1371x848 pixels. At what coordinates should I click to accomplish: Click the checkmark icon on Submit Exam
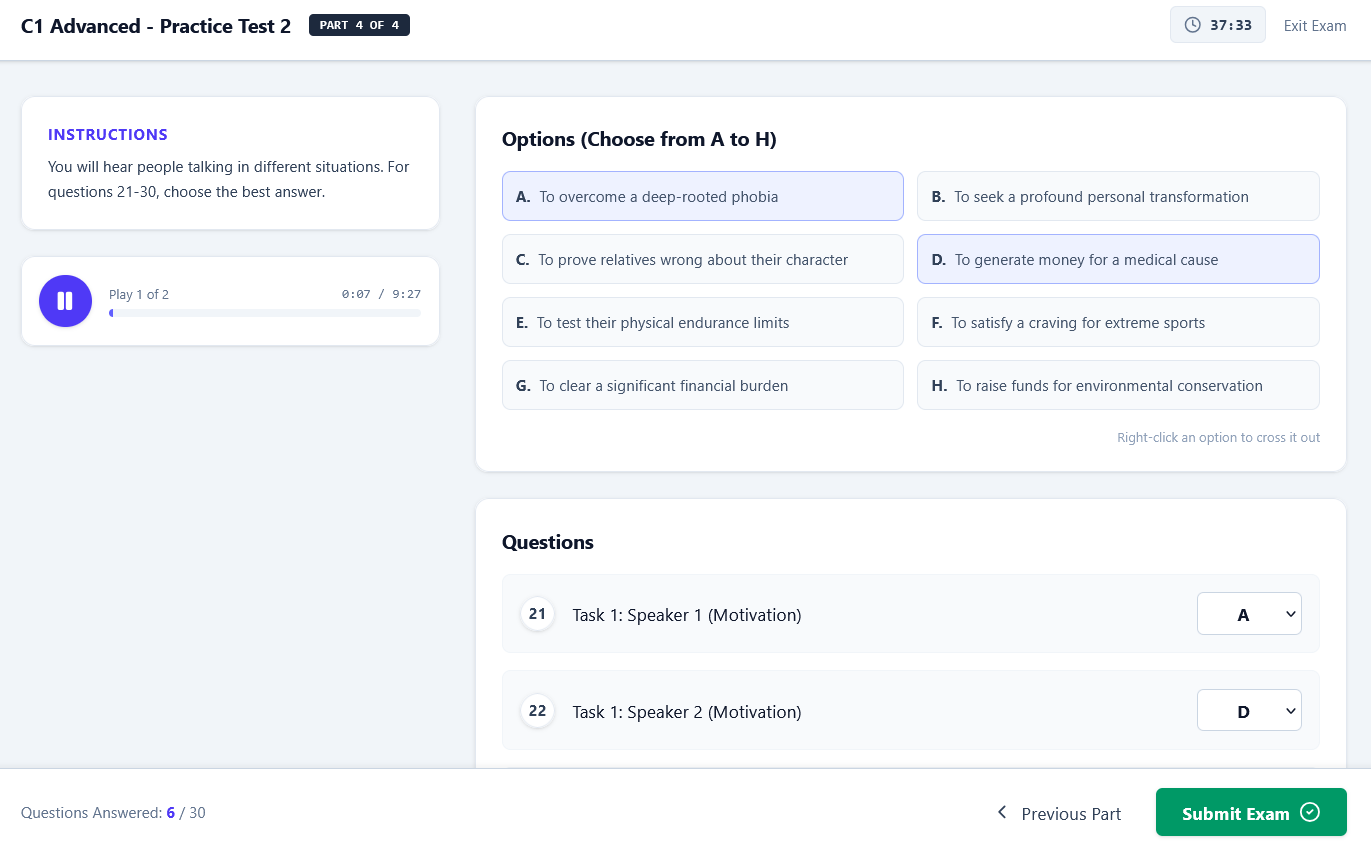(x=1310, y=812)
